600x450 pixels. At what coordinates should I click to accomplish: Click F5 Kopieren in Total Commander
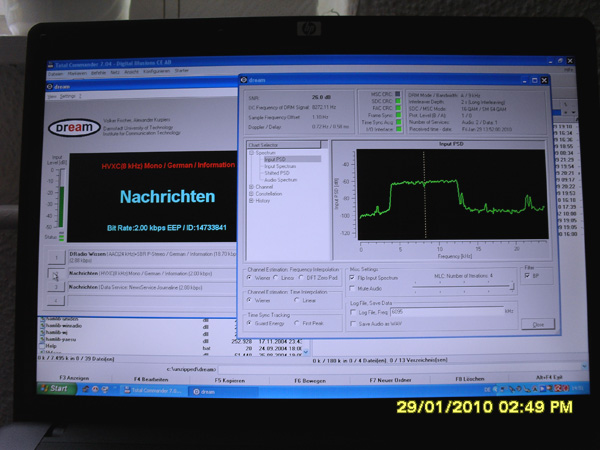coord(230,380)
